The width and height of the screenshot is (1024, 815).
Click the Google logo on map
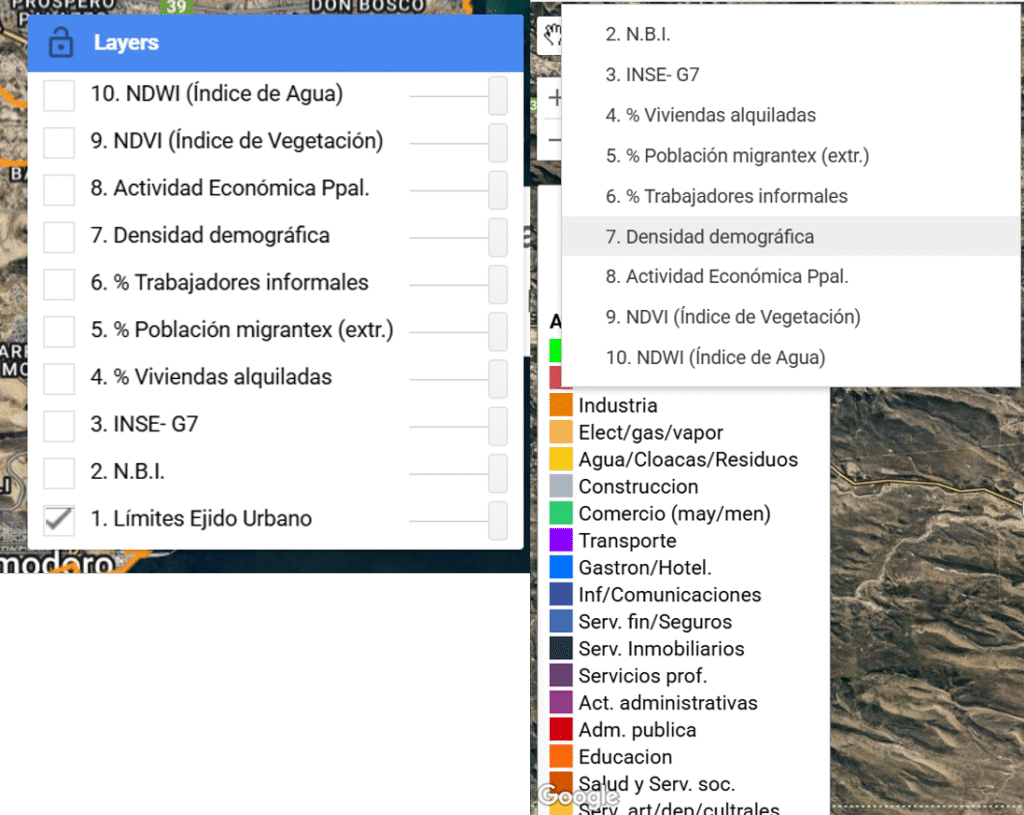click(x=578, y=795)
